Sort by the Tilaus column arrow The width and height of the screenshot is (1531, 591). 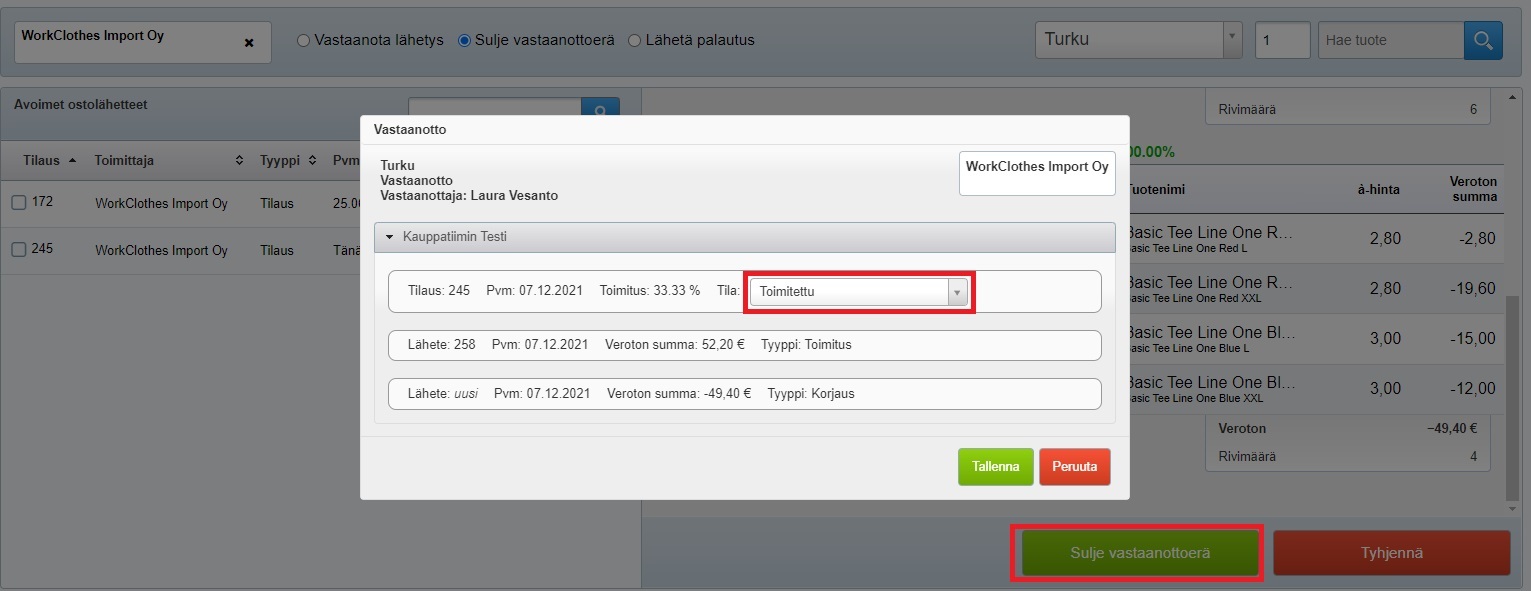click(x=72, y=161)
